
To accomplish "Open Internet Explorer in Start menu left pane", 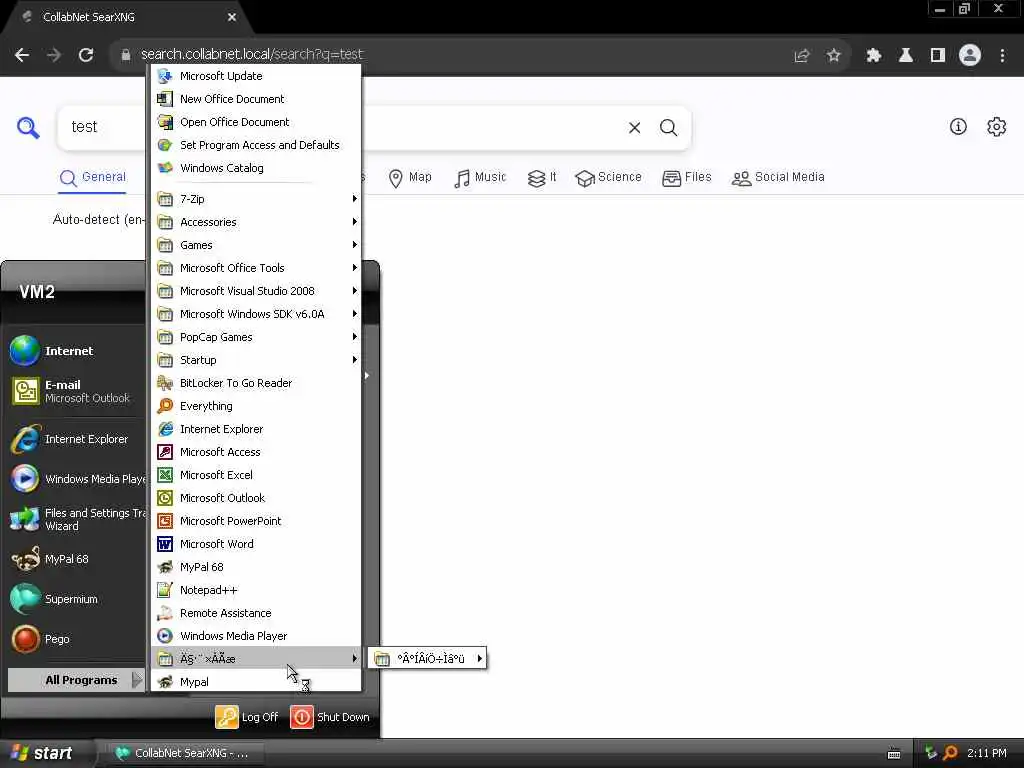I will [76, 439].
